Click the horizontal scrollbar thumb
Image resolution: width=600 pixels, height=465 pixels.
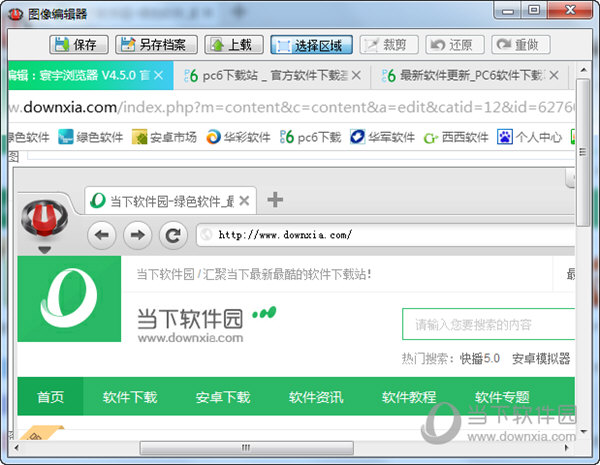pos(246,447)
